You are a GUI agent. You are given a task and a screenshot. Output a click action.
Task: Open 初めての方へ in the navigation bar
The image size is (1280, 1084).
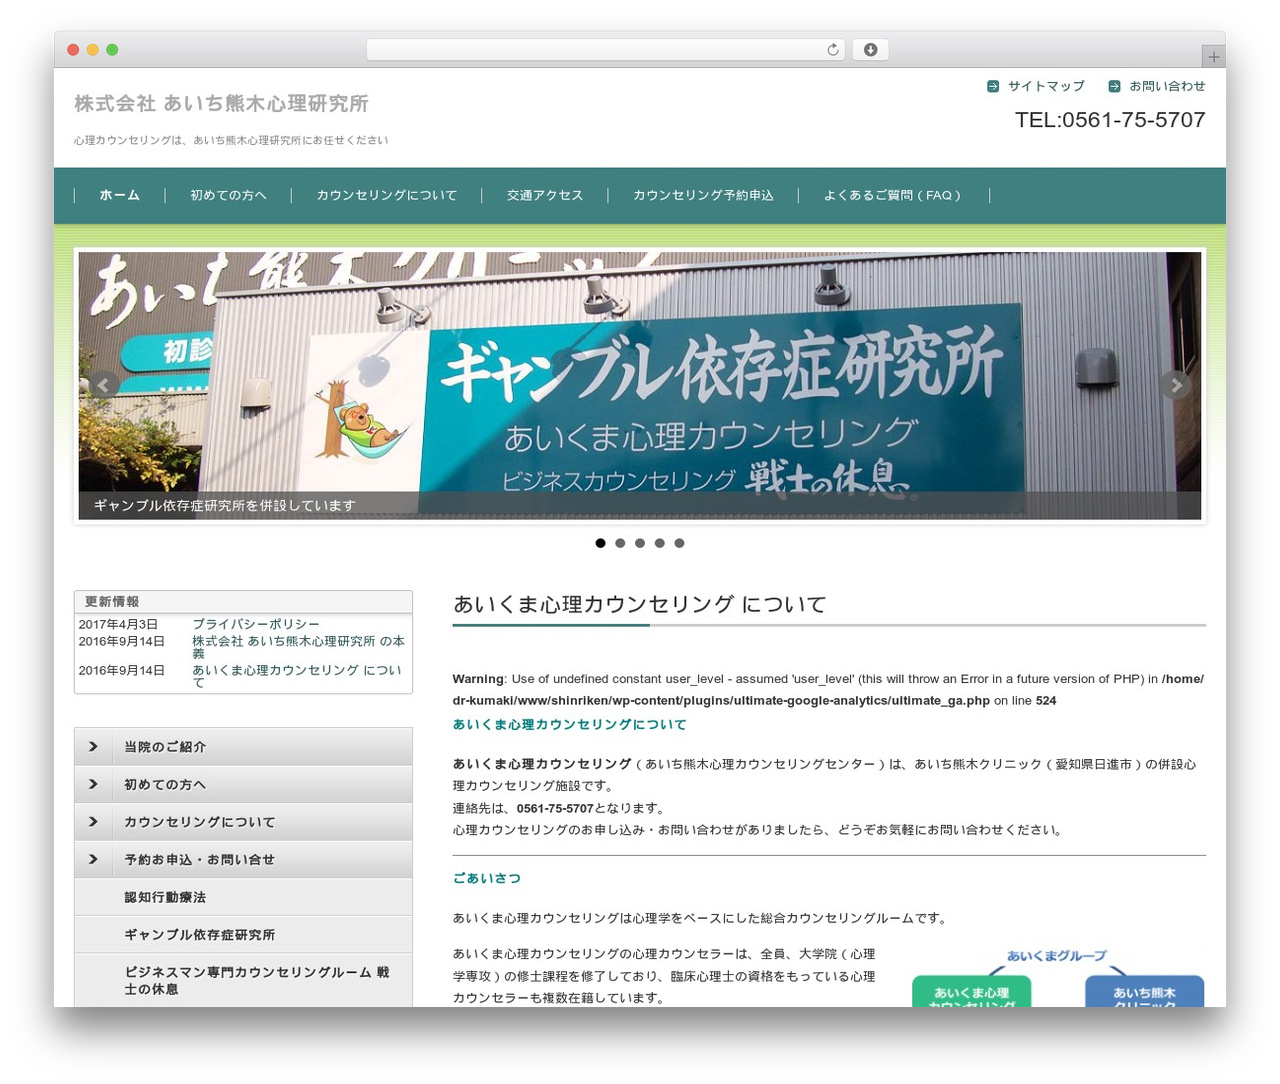(228, 195)
